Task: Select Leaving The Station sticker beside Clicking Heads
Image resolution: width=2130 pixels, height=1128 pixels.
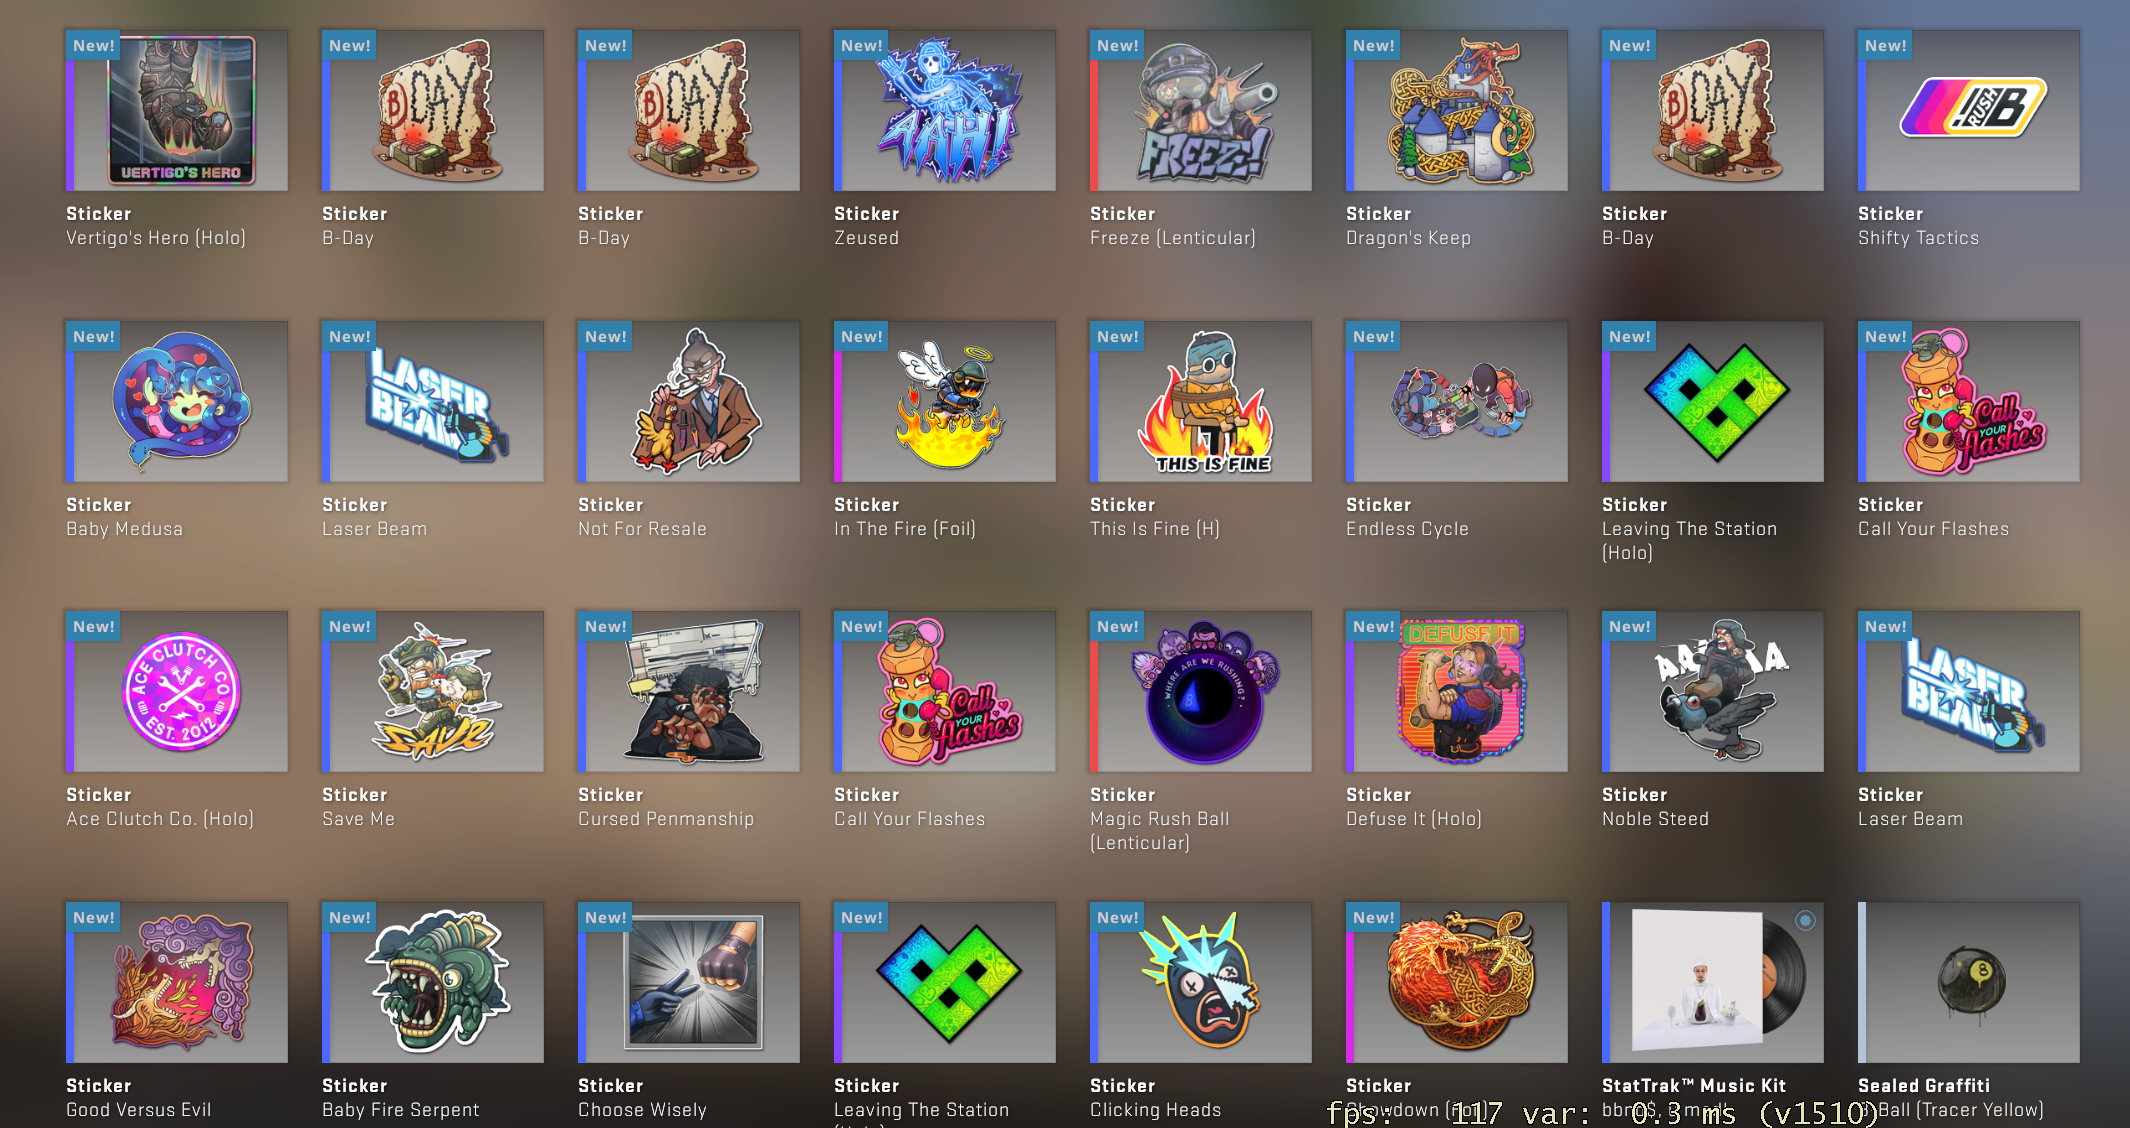Action: (x=945, y=982)
